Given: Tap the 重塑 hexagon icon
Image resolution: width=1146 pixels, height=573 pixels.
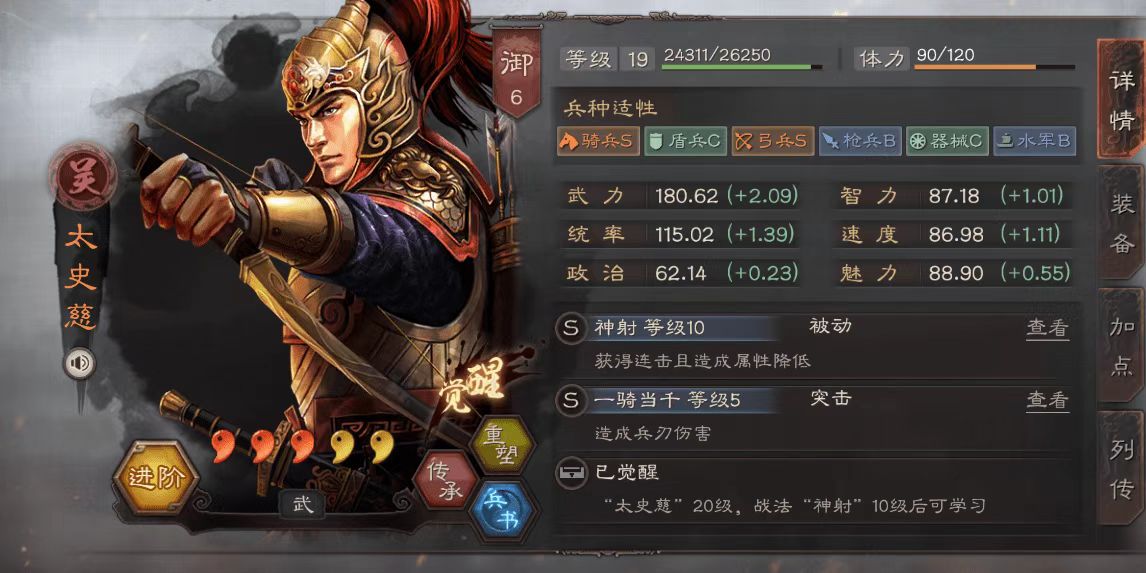Looking at the screenshot, I should 501,444.
